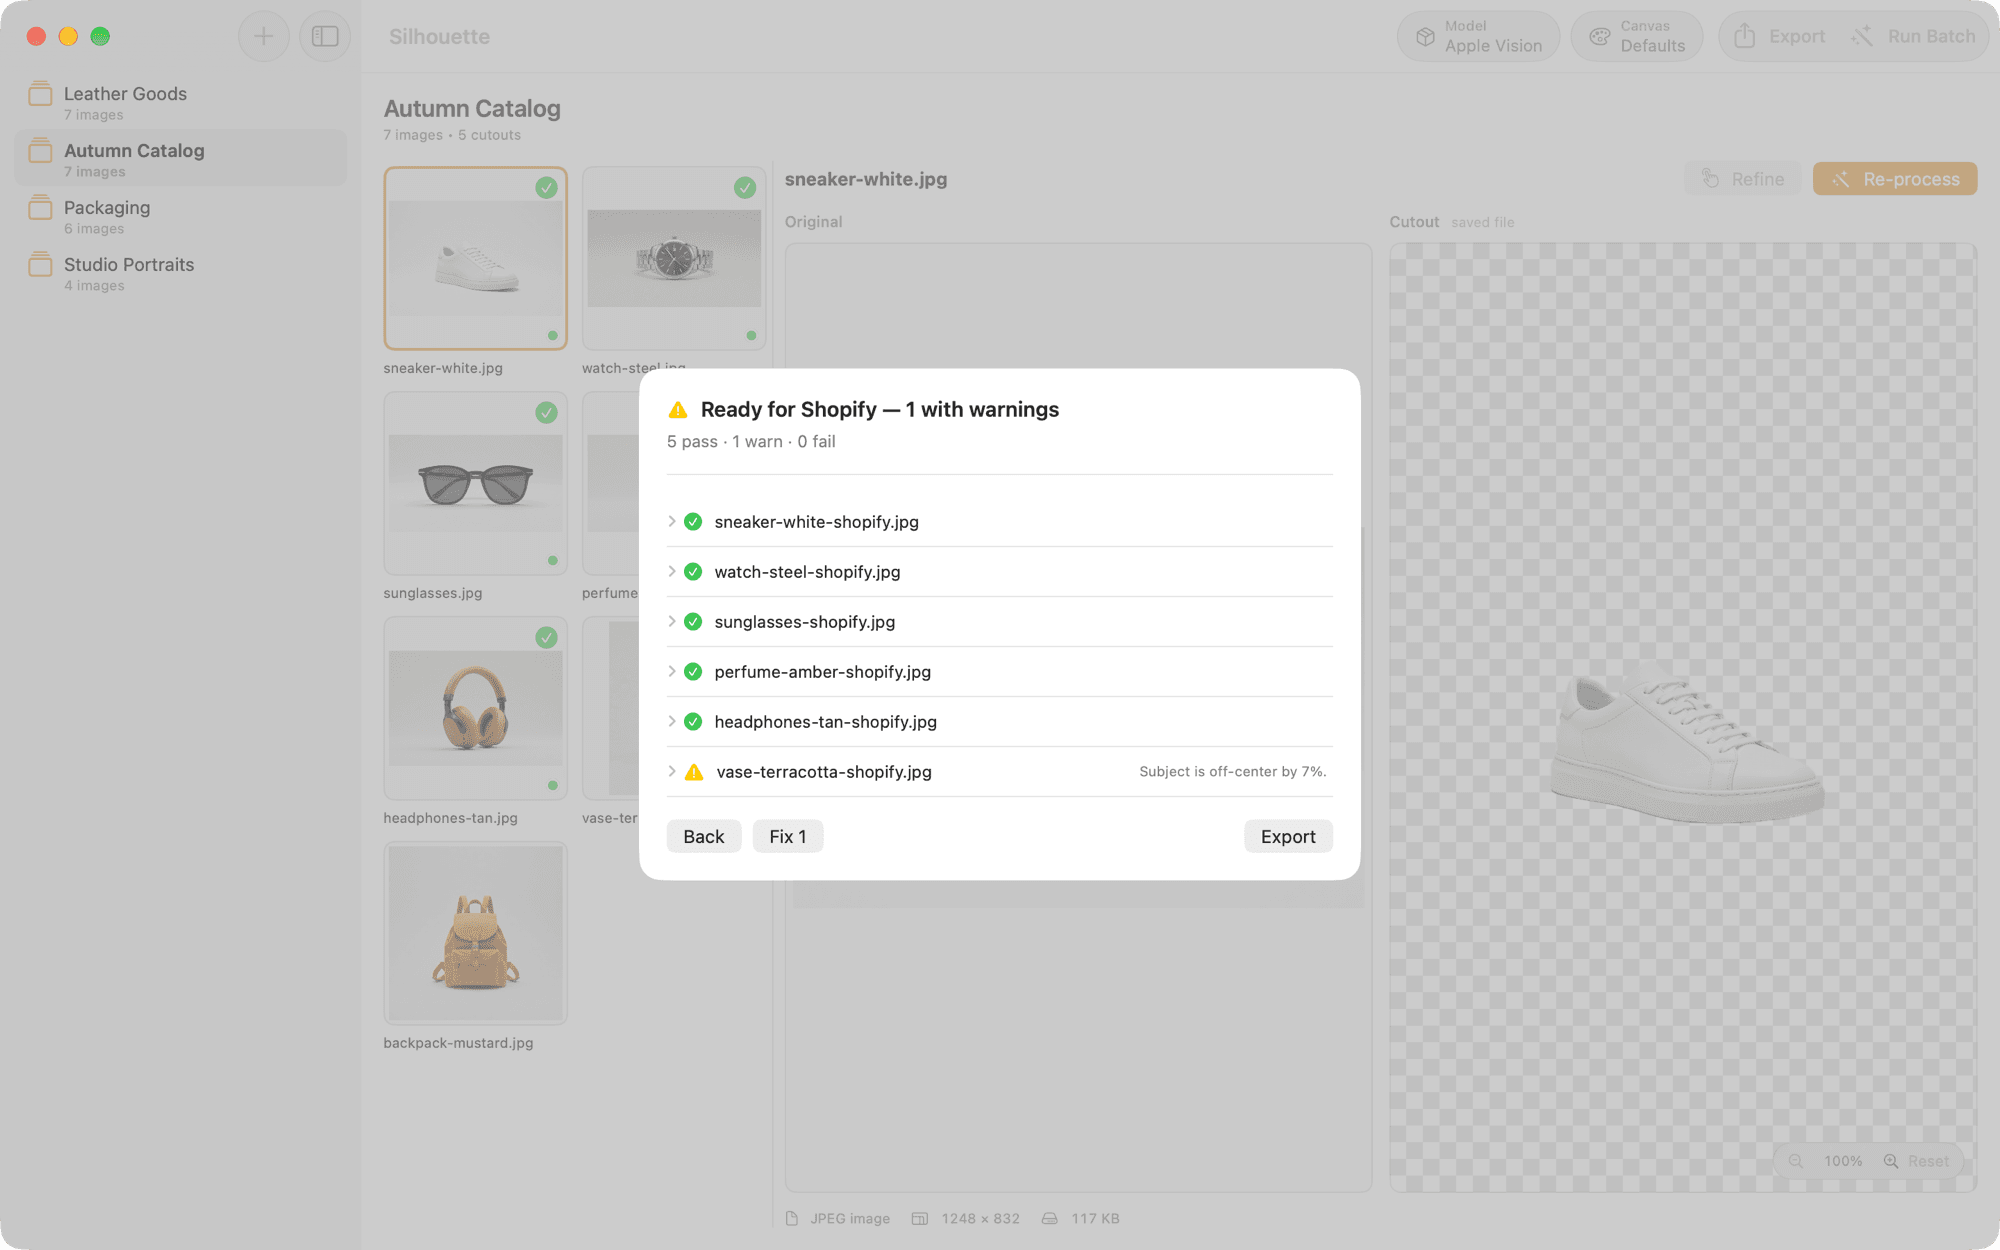Select the Studio Portraits collection

(x=180, y=272)
